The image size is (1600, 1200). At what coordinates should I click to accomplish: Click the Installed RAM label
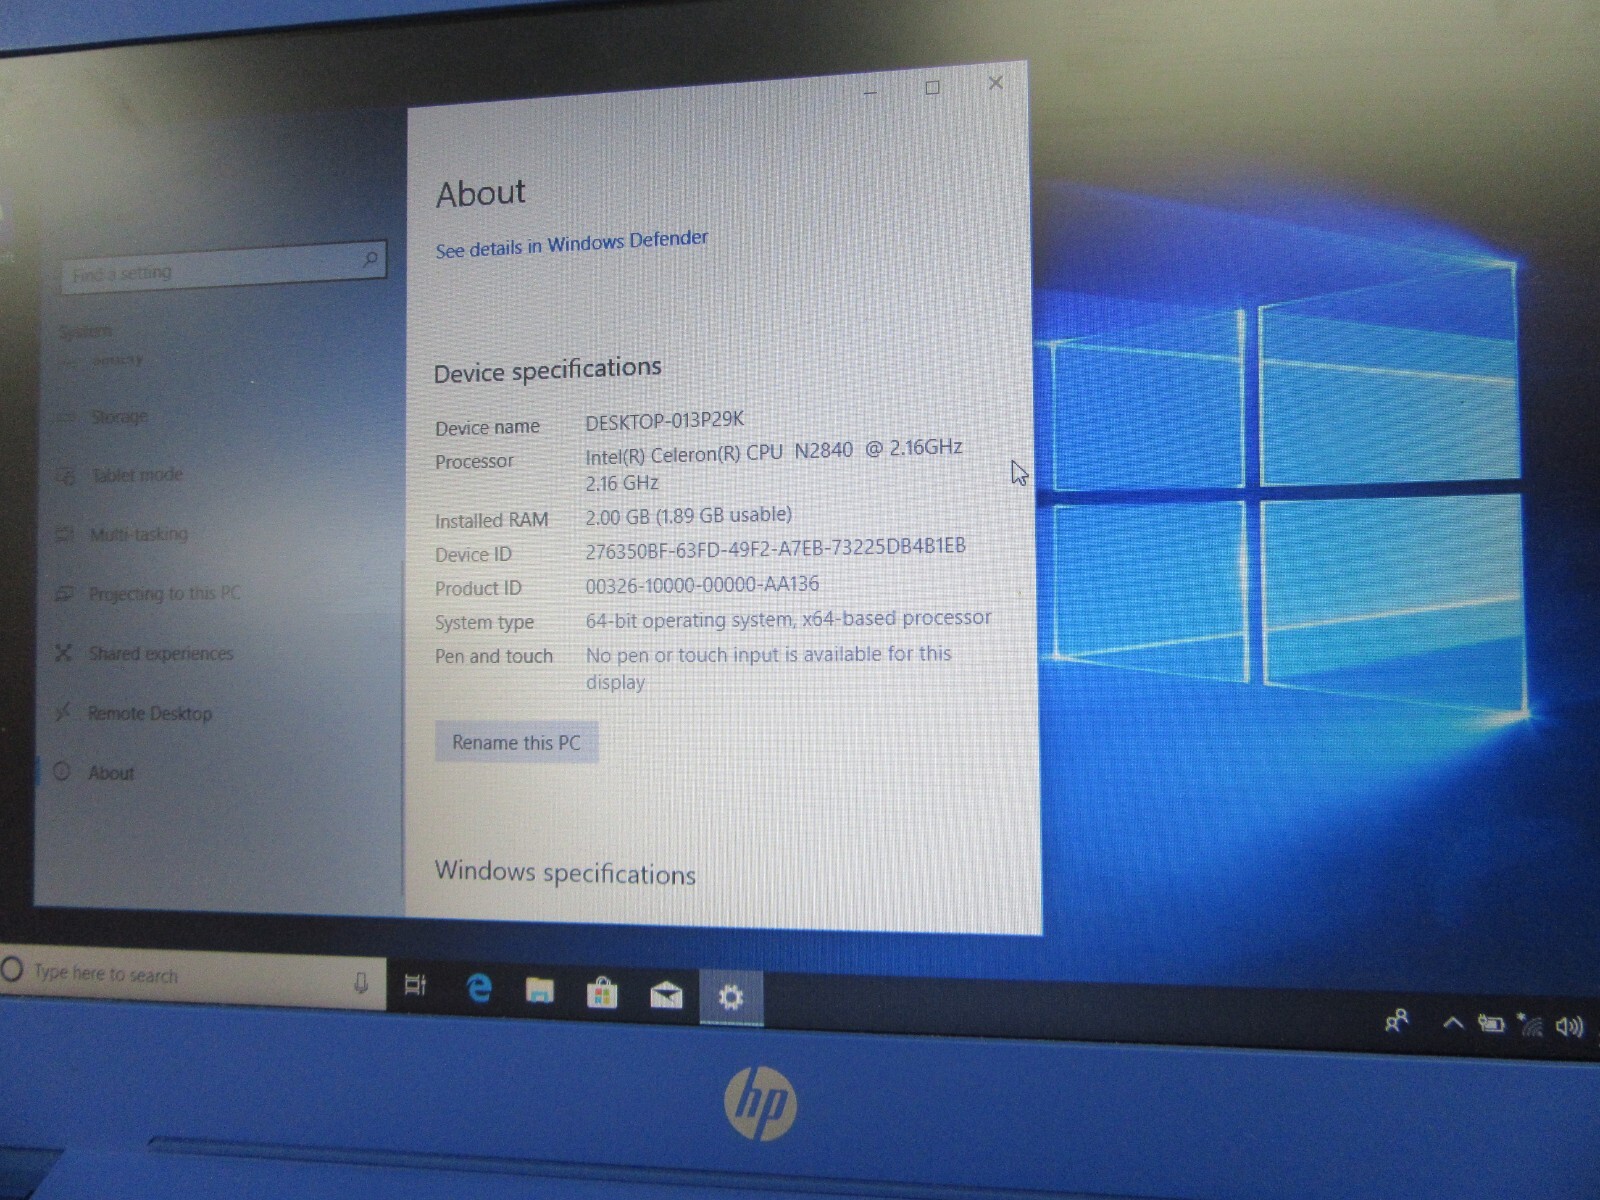pyautogui.click(x=491, y=520)
